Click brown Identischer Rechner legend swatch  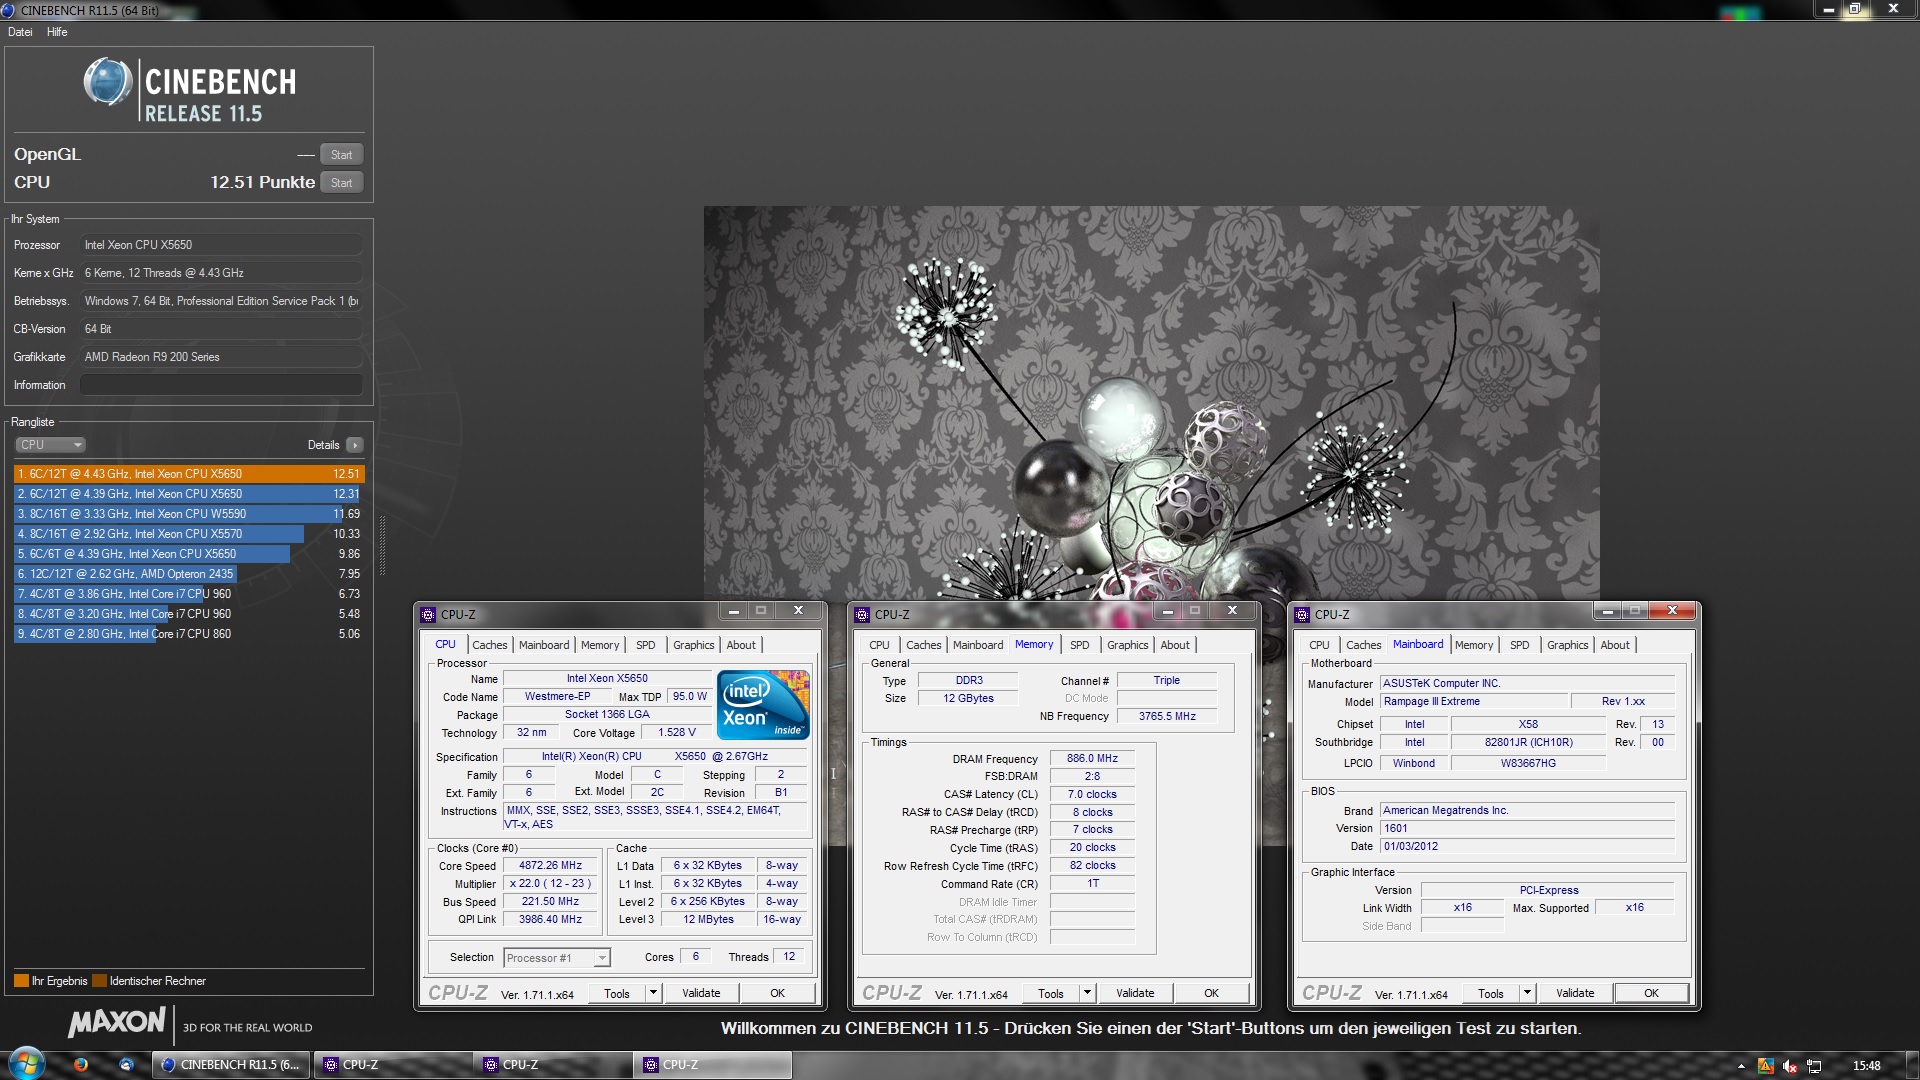(99, 981)
